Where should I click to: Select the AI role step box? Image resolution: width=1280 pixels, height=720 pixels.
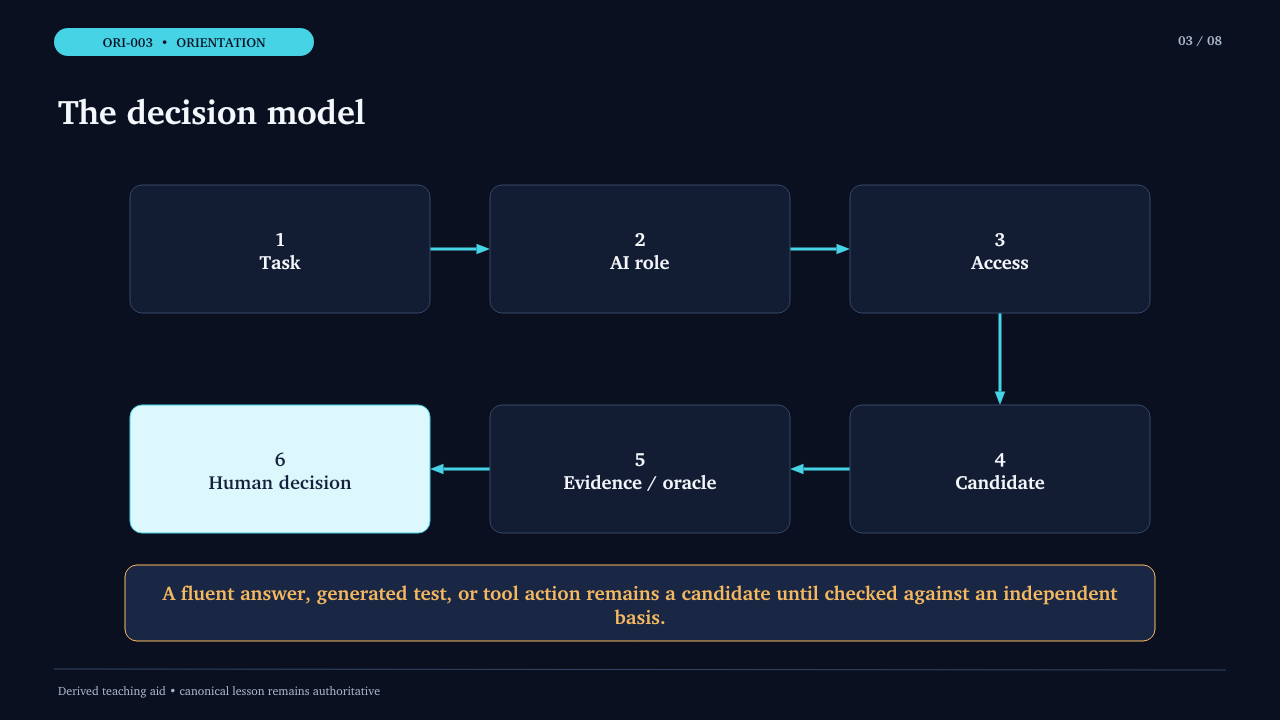pyautogui.click(x=640, y=249)
